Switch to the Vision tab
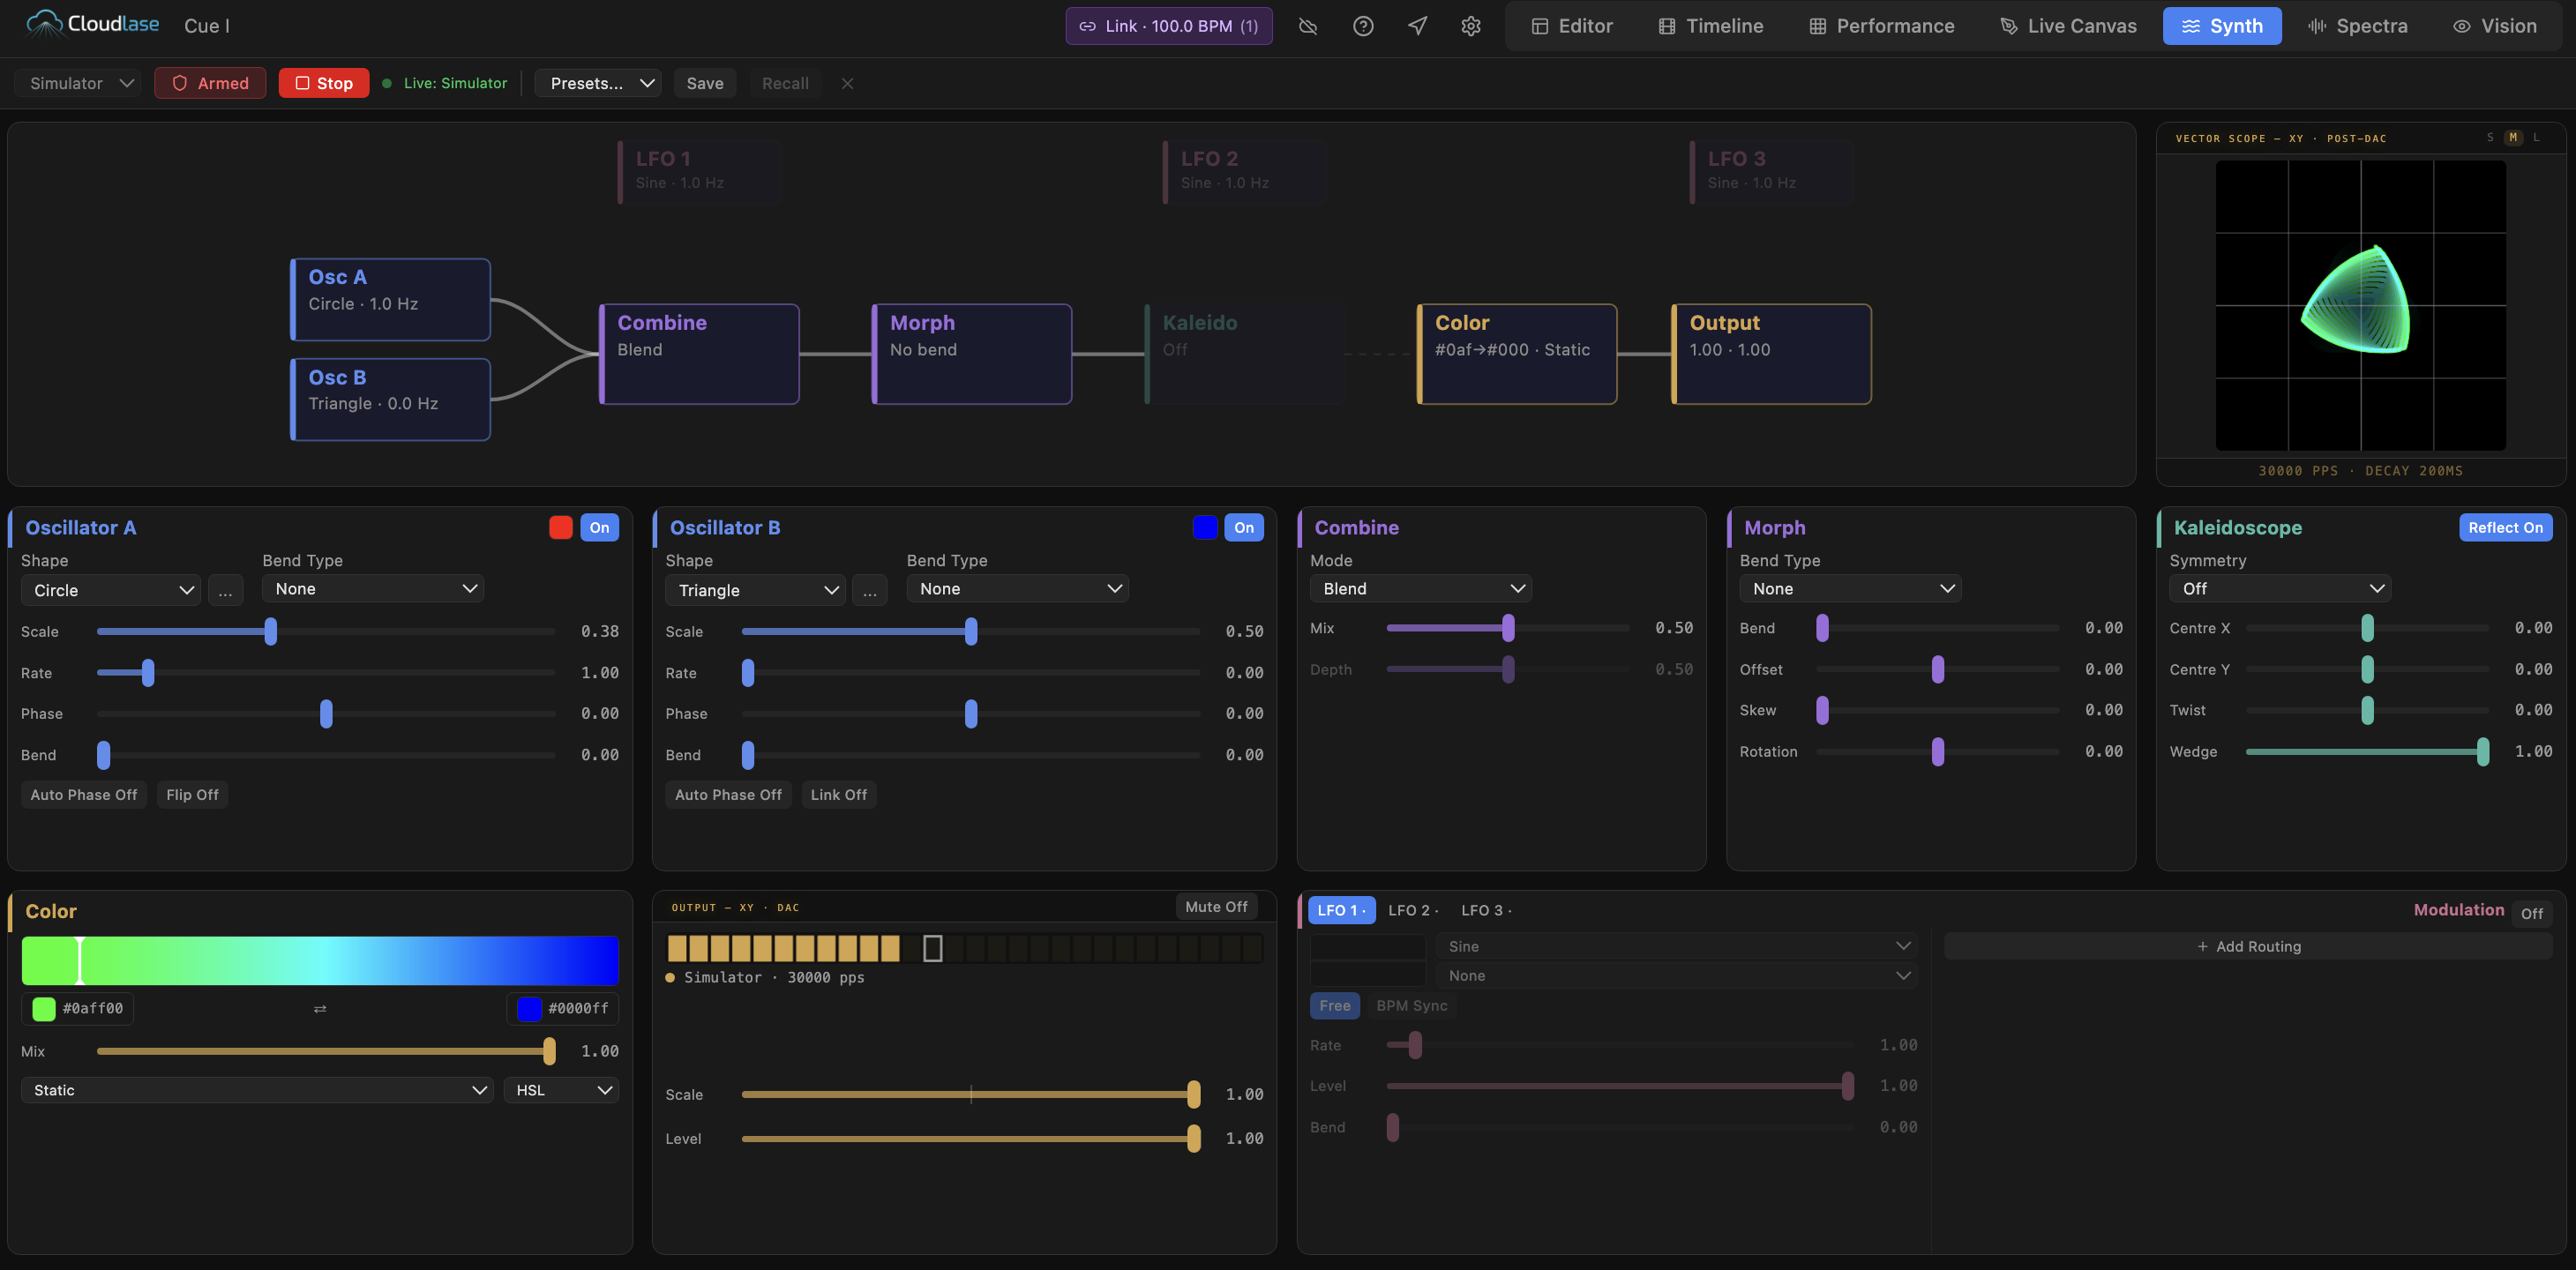 (x=2494, y=26)
